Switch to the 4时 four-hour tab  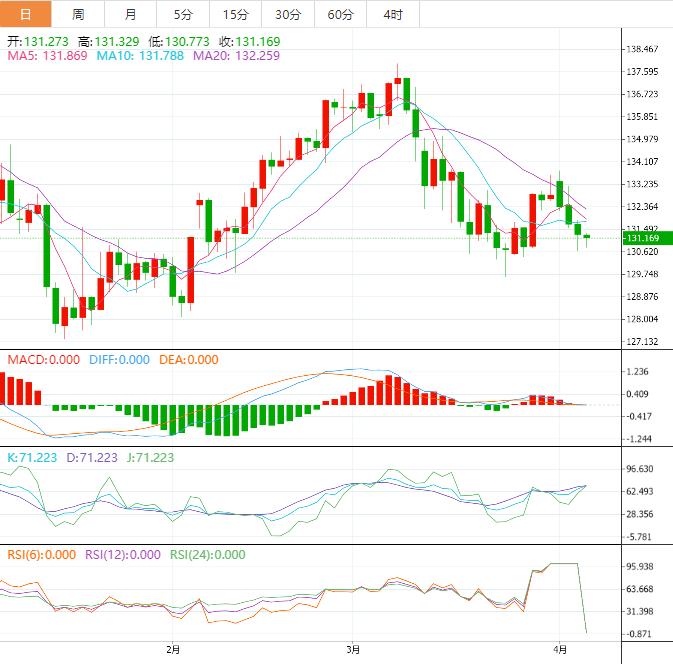pos(393,14)
